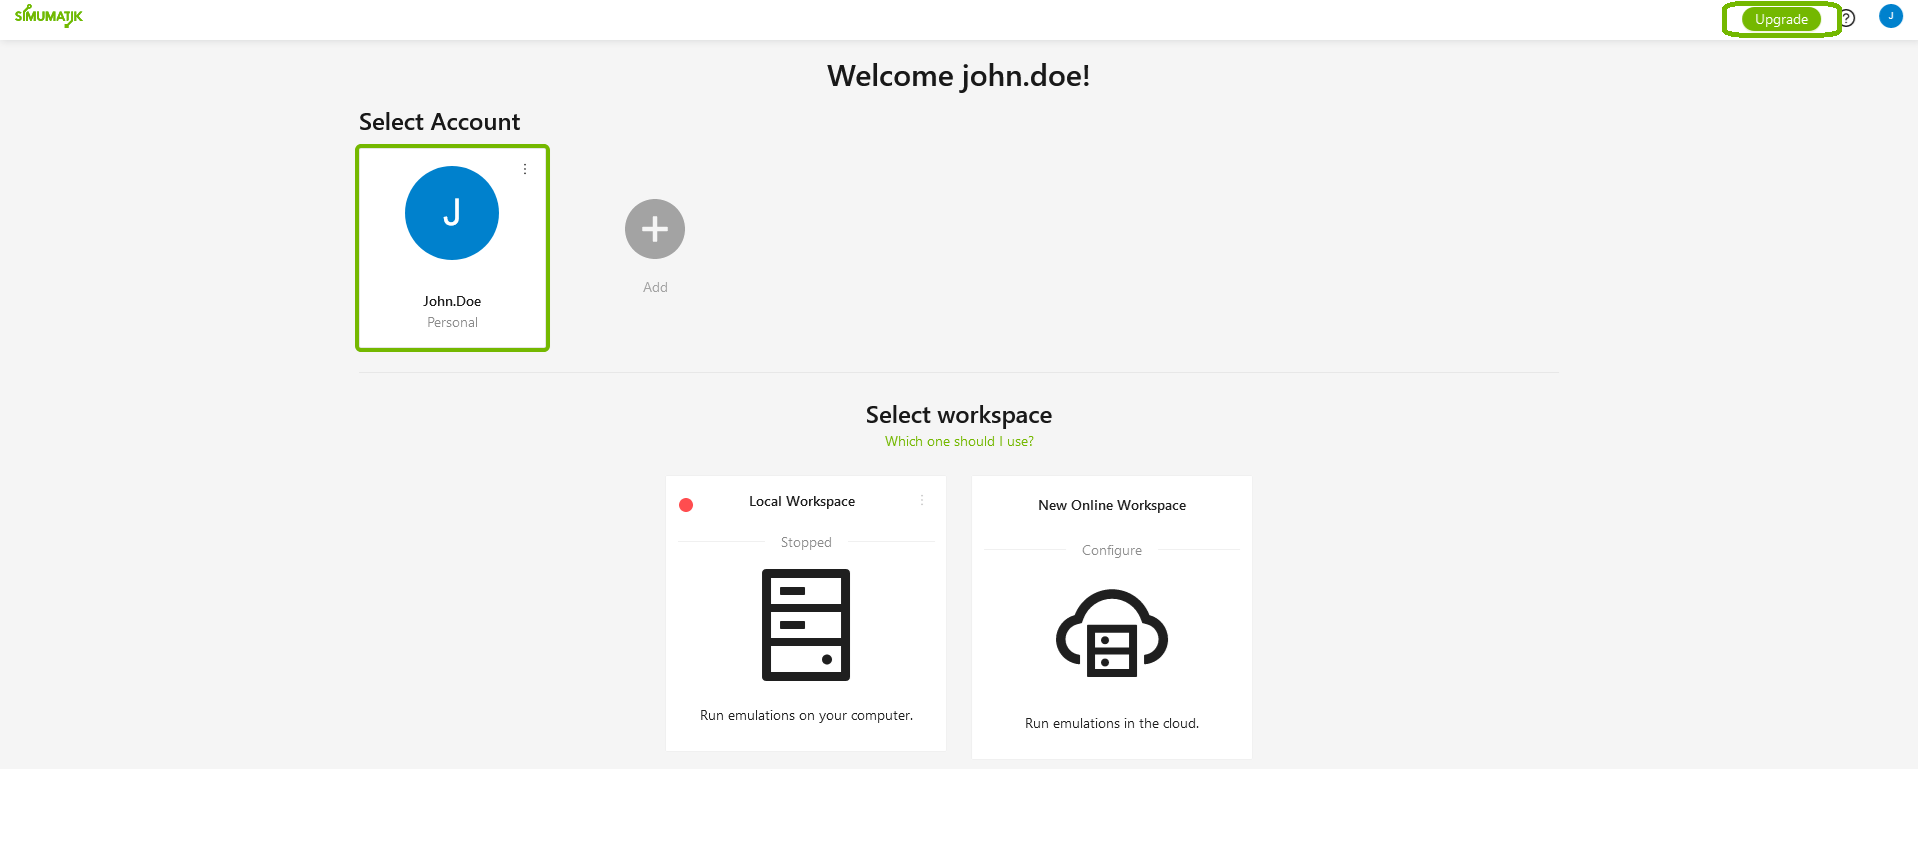Click the local server rack icon
This screenshot has width=1918, height=864.
(806, 625)
